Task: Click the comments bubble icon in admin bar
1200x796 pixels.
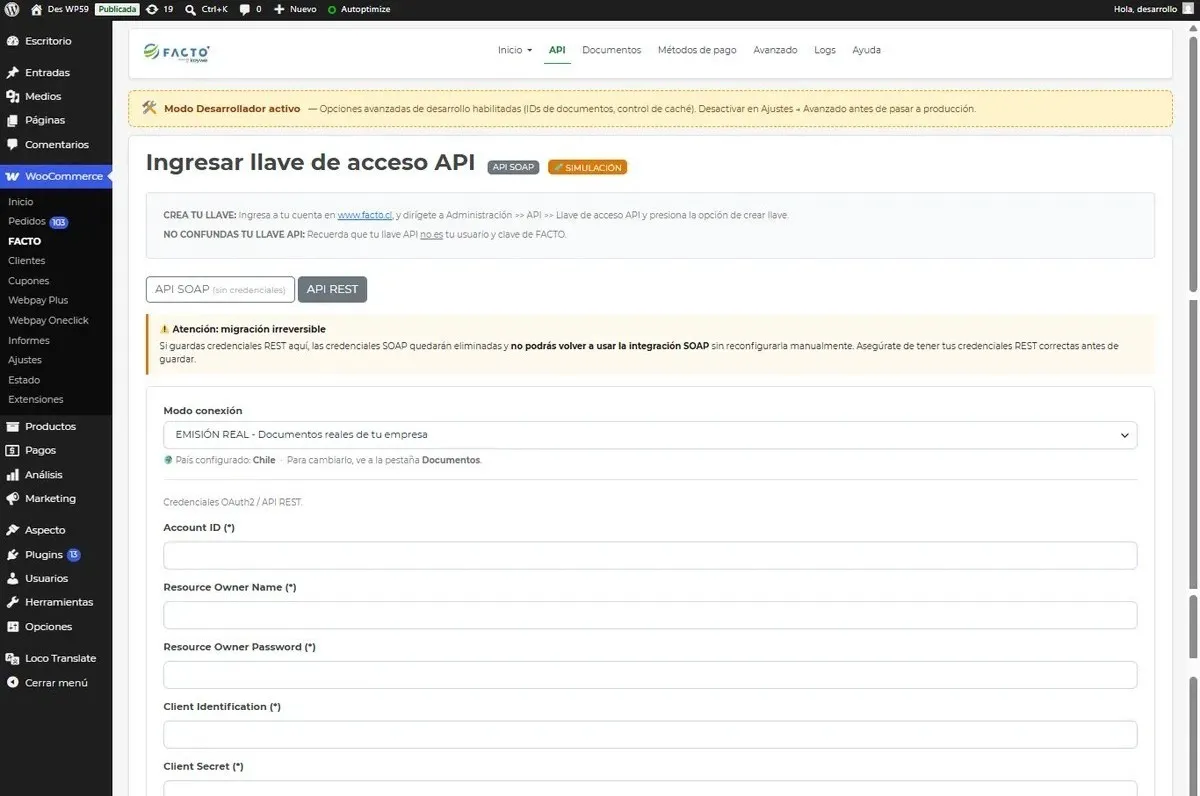Action: pyautogui.click(x=245, y=9)
